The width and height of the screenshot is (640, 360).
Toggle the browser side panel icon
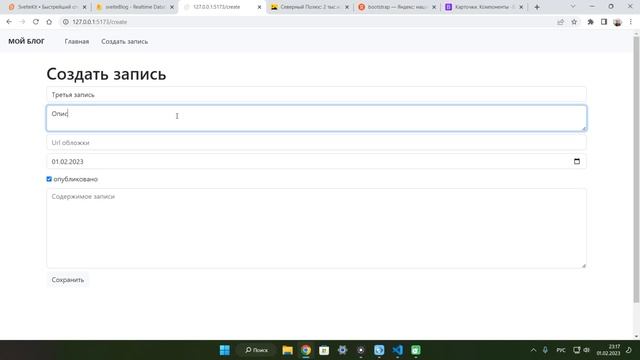click(x=604, y=22)
